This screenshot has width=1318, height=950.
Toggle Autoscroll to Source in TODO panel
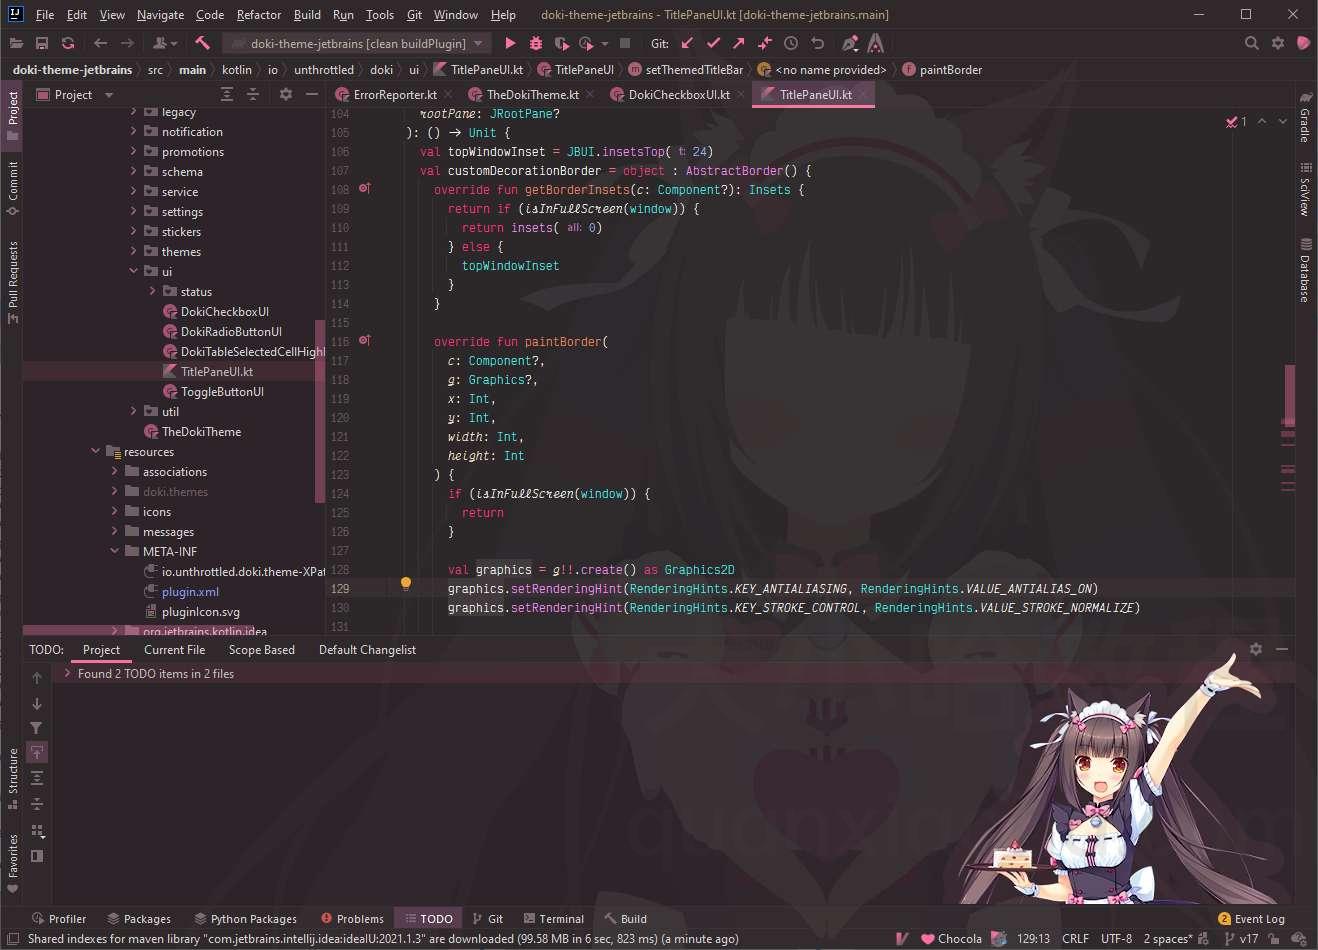(37, 752)
